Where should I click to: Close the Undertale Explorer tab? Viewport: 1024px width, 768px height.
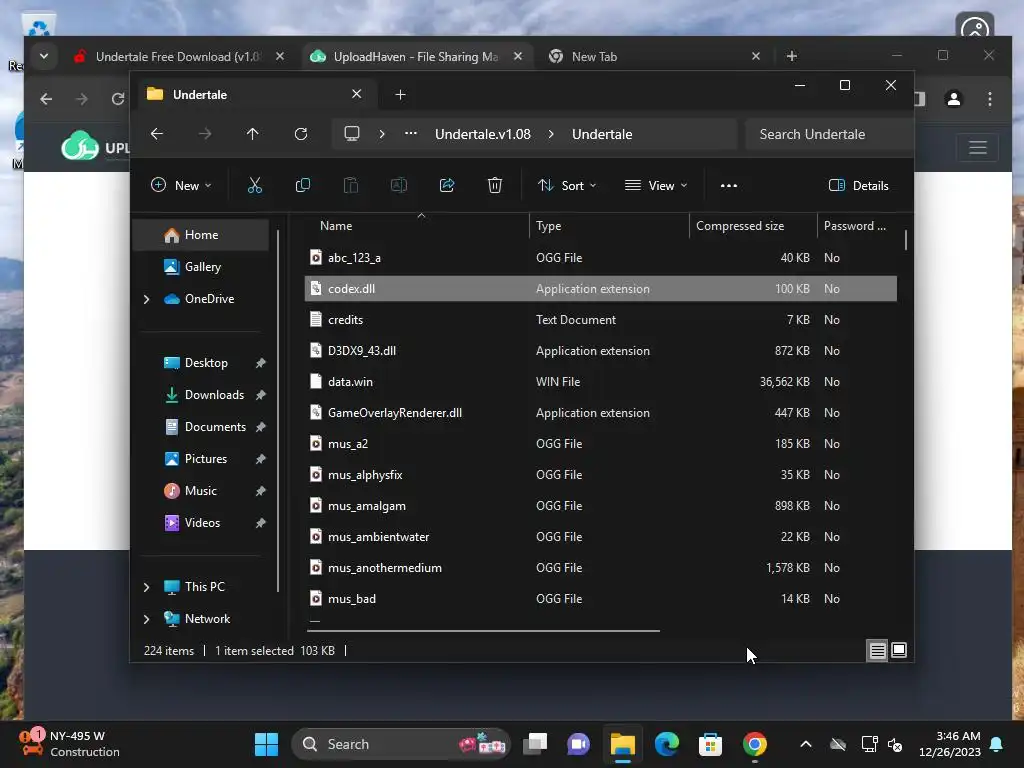(x=357, y=94)
